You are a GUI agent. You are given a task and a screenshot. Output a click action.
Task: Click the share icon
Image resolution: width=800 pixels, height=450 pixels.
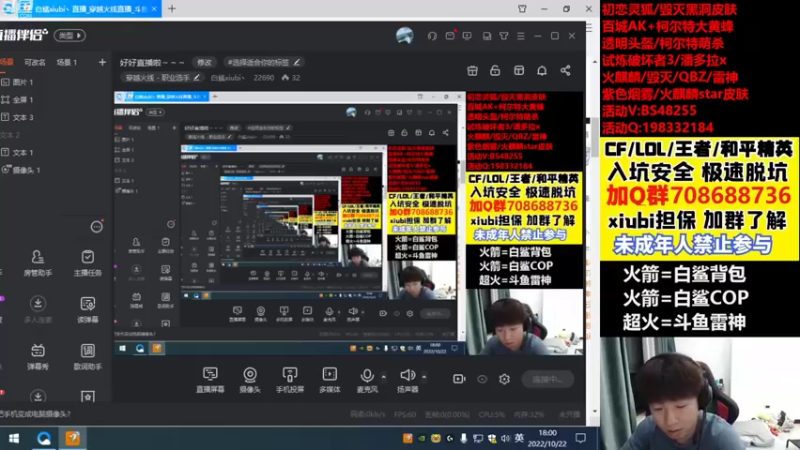565,70
